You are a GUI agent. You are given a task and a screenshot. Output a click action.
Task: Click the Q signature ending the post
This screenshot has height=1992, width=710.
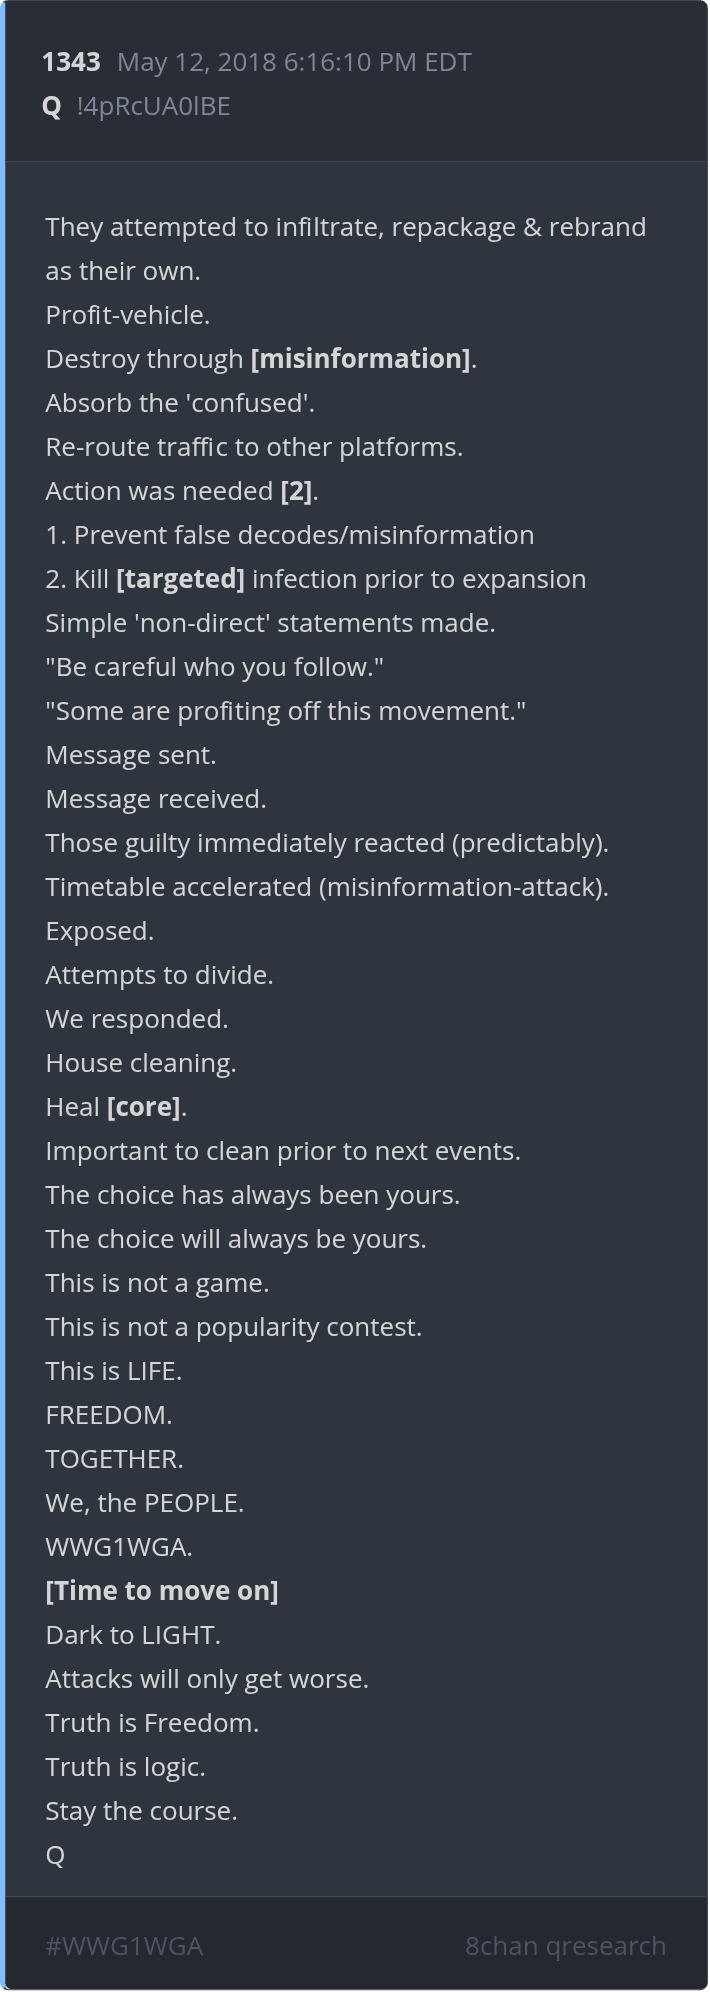click(55, 1855)
